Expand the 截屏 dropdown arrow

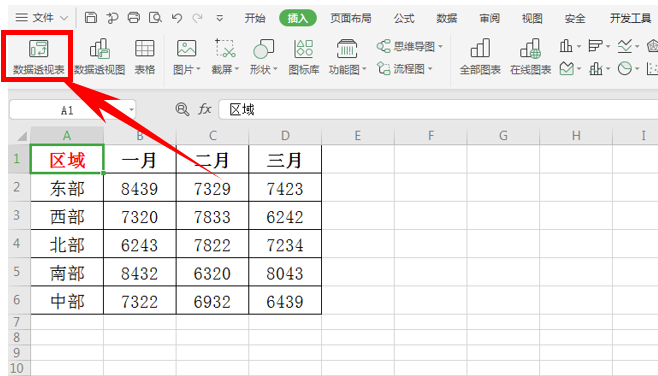point(237,69)
